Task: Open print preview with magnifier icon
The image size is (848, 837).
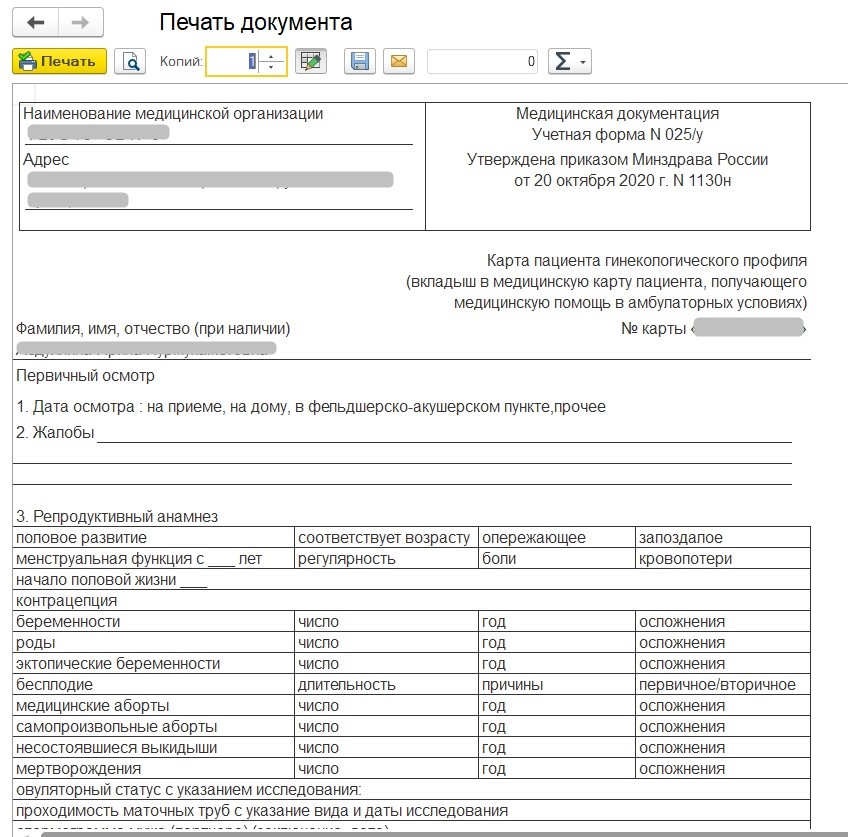Action: click(x=129, y=62)
